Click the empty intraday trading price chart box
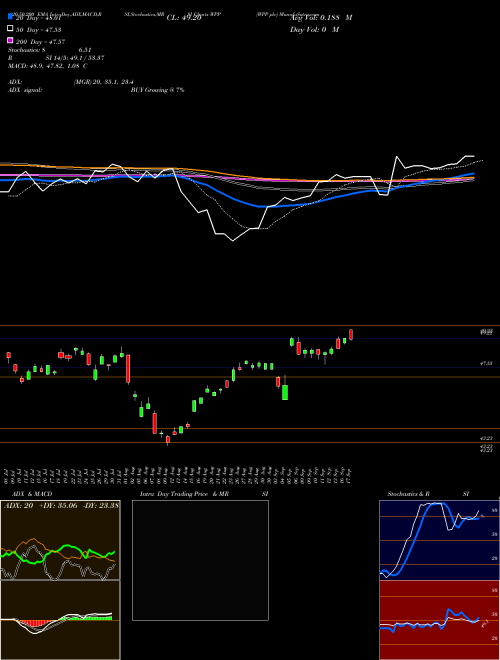The height and width of the screenshot is (660, 500). (x=200, y=560)
